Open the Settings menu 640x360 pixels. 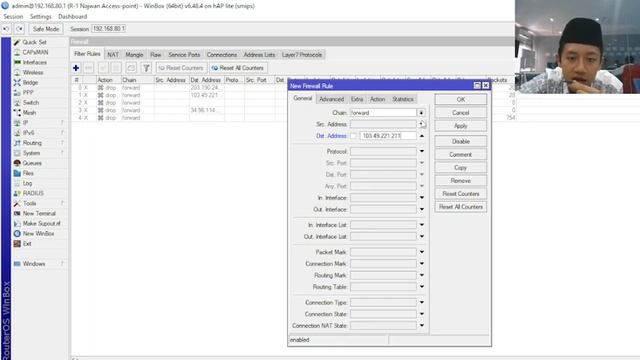pyautogui.click(x=40, y=17)
